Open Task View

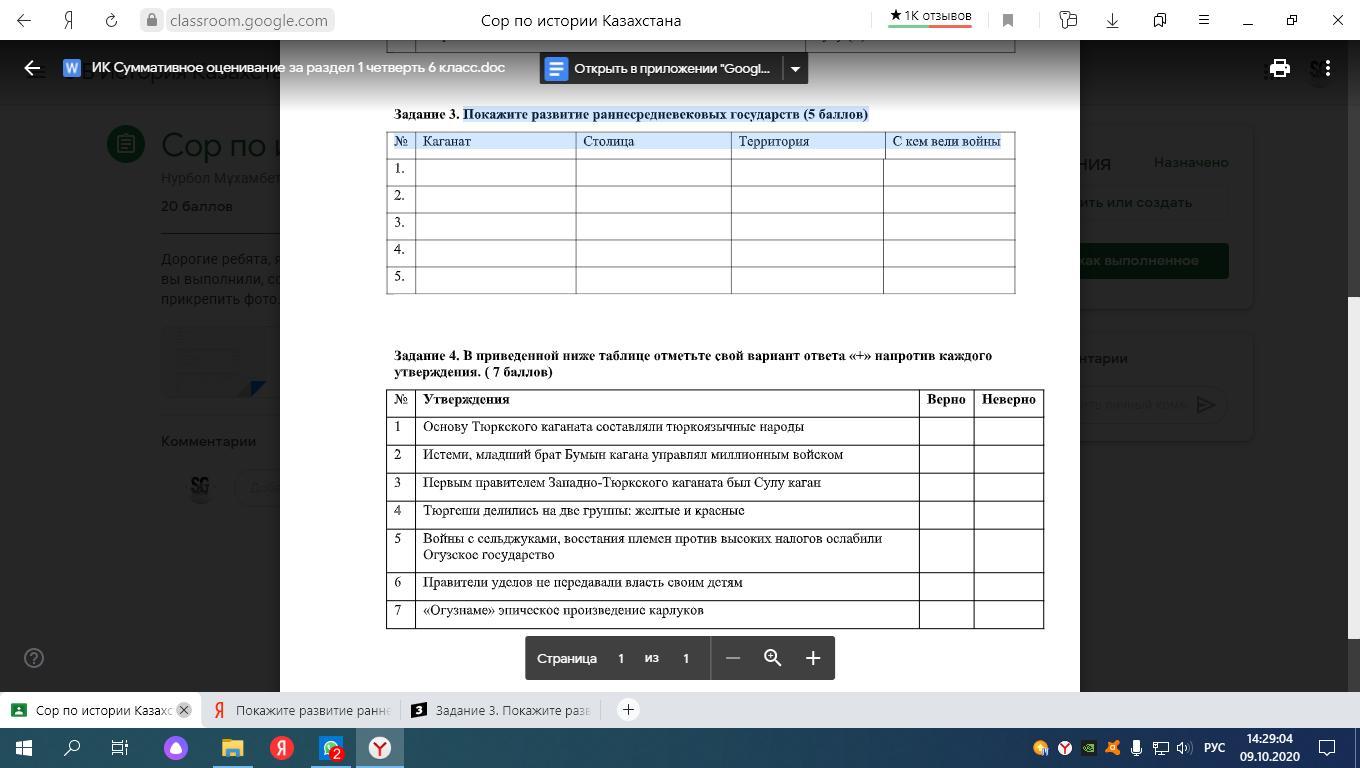point(120,748)
